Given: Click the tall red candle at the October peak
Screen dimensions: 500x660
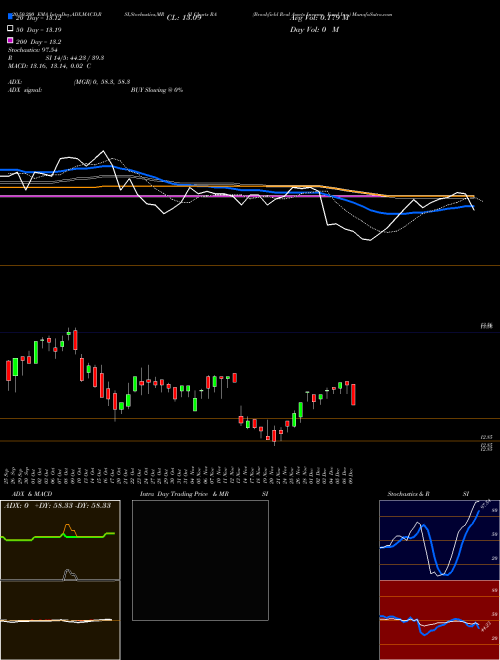Looking at the screenshot, I should point(75,339).
